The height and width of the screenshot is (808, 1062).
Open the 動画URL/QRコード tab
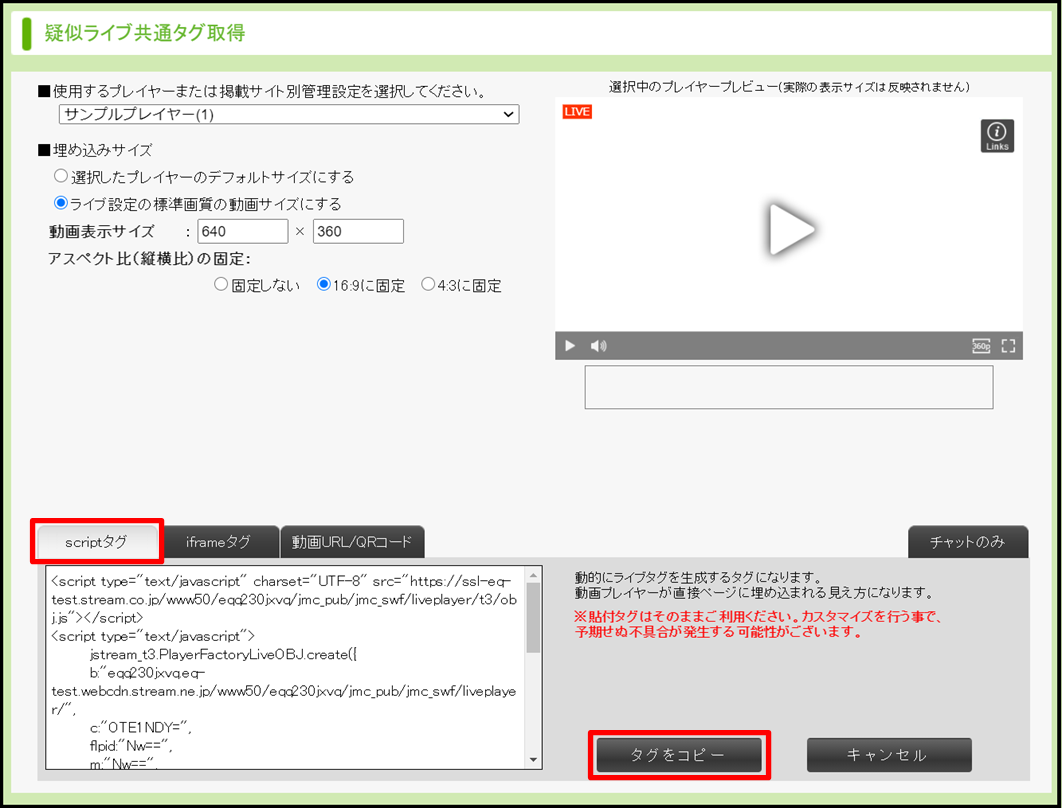352,542
